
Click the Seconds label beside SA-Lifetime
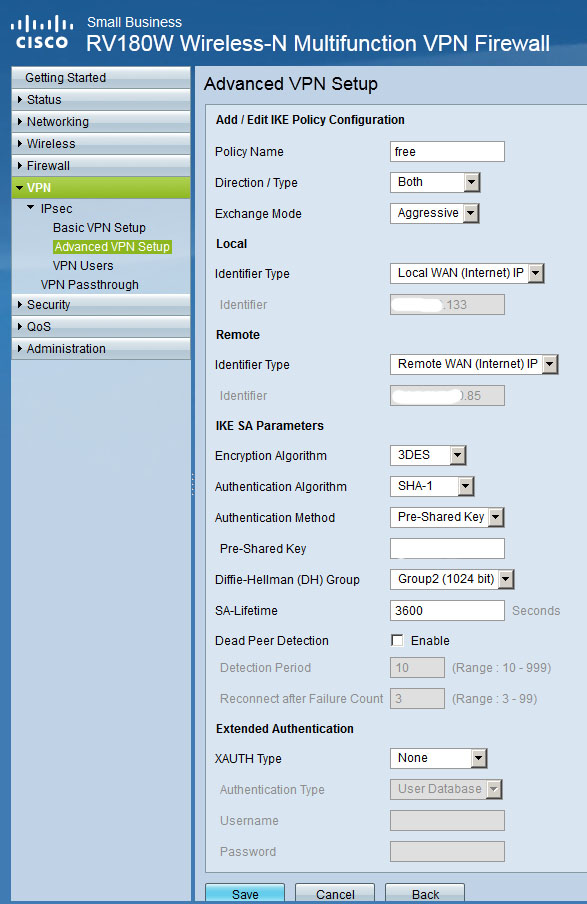point(536,611)
